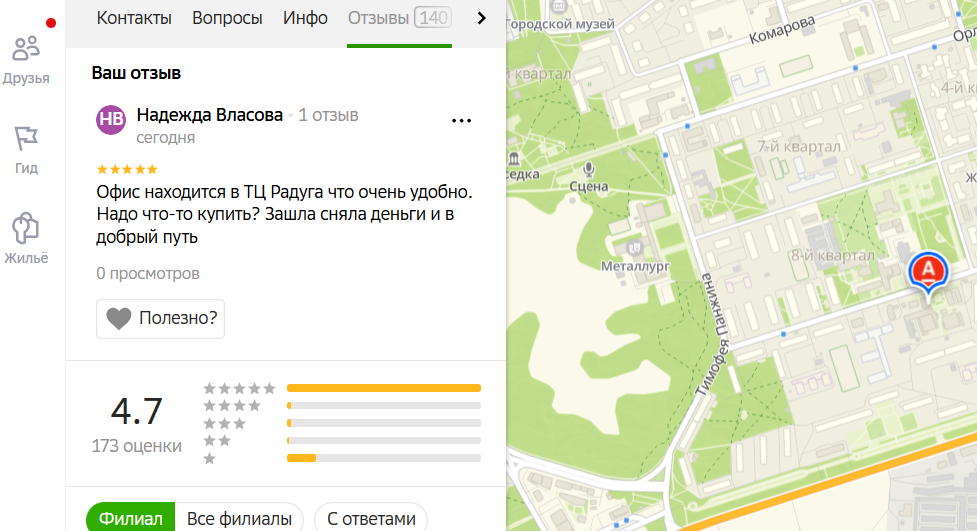Click the red notification dot

pos(51,23)
